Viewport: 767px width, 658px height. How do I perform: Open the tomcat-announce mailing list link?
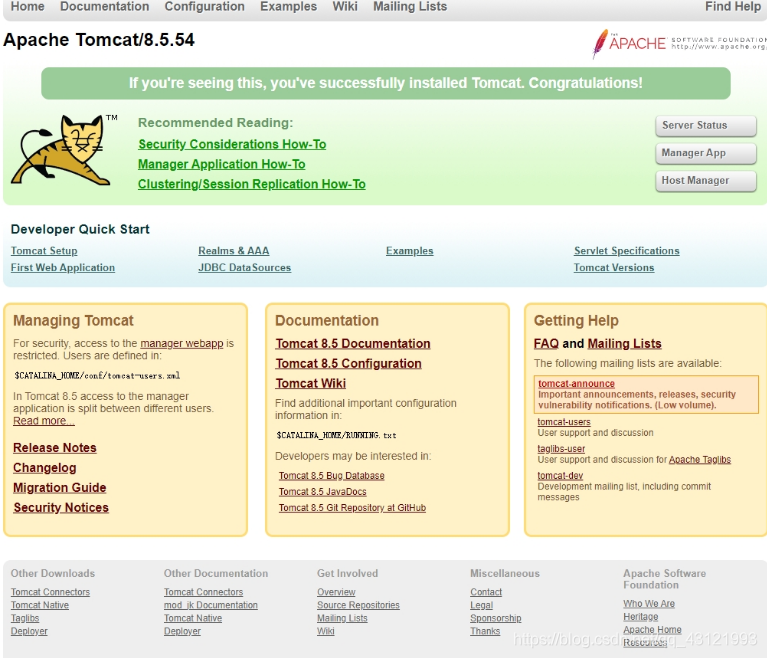(576, 384)
